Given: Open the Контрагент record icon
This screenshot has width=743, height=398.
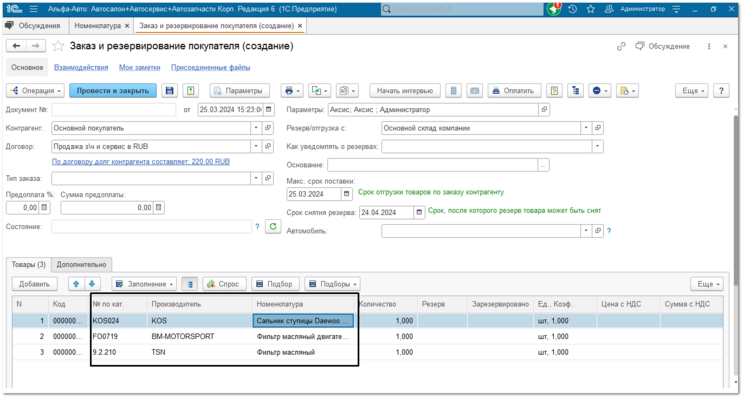Looking at the screenshot, I should (x=268, y=128).
